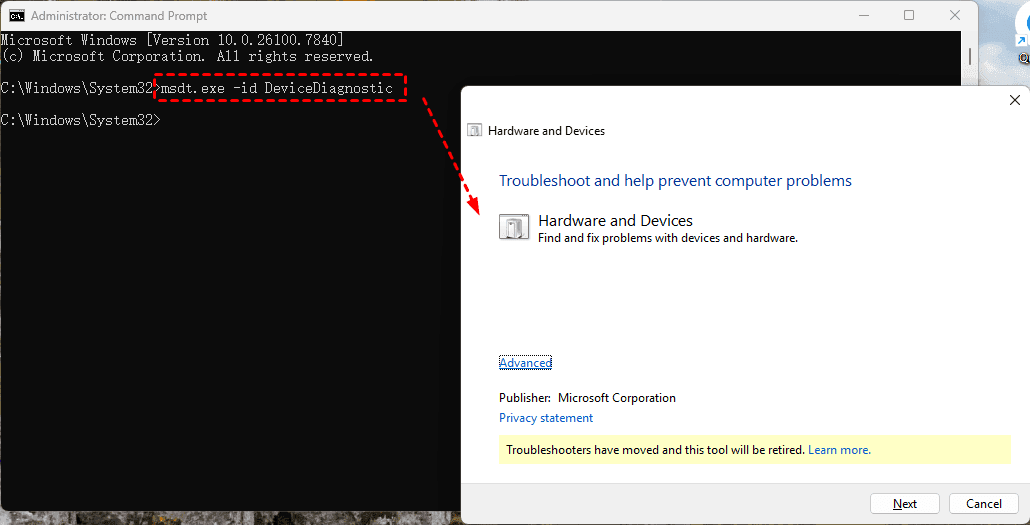
Task: Select the large Hardware and Devices icon
Action: click(x=514, y=228)
